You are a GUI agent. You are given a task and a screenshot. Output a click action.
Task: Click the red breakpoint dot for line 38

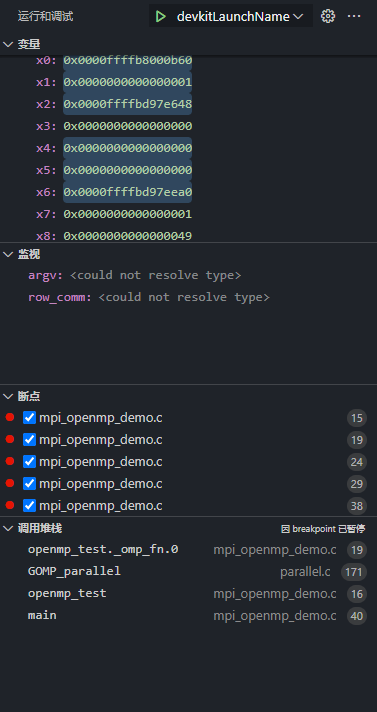click(10, 505)
